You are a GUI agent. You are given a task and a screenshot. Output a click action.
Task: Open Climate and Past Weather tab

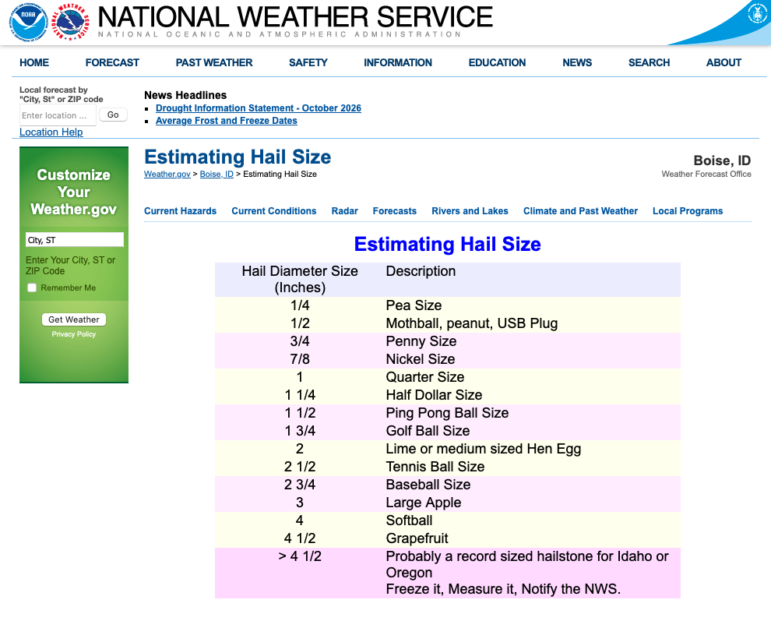(580, 211)
